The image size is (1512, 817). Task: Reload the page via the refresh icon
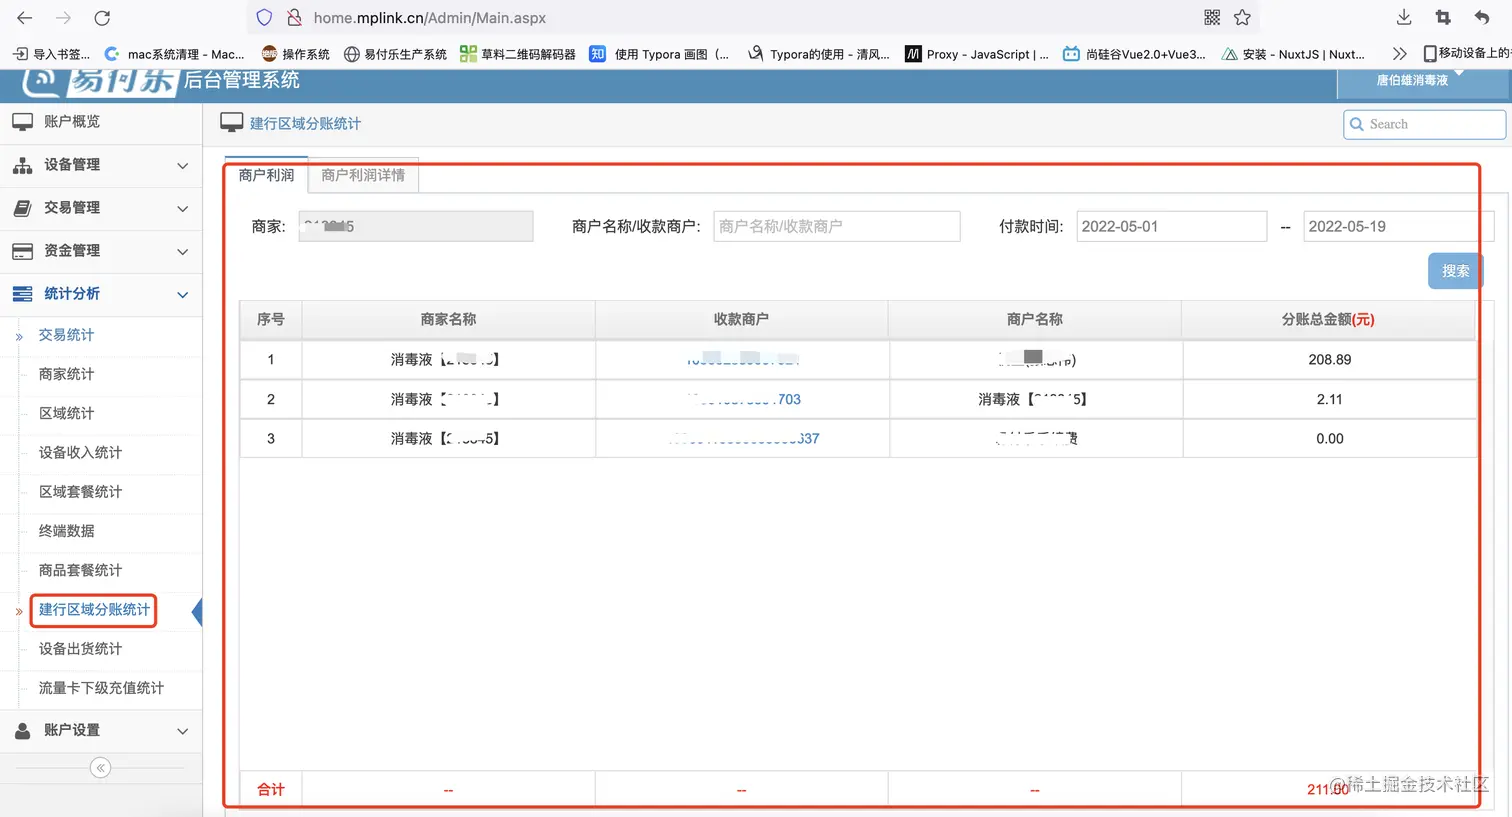(x=102, y=17)
